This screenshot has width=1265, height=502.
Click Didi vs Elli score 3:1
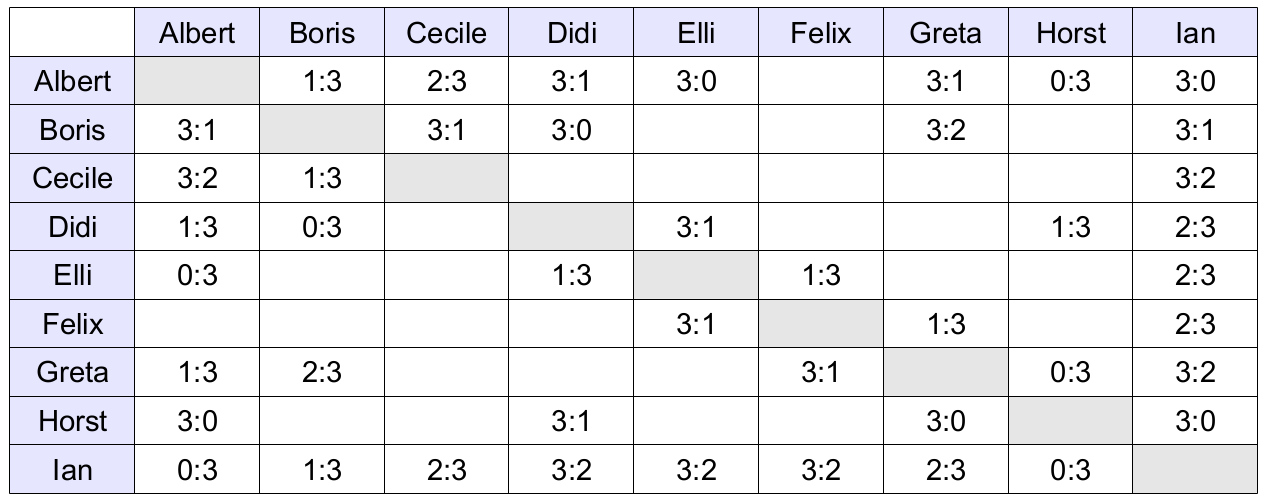[696, 227]
